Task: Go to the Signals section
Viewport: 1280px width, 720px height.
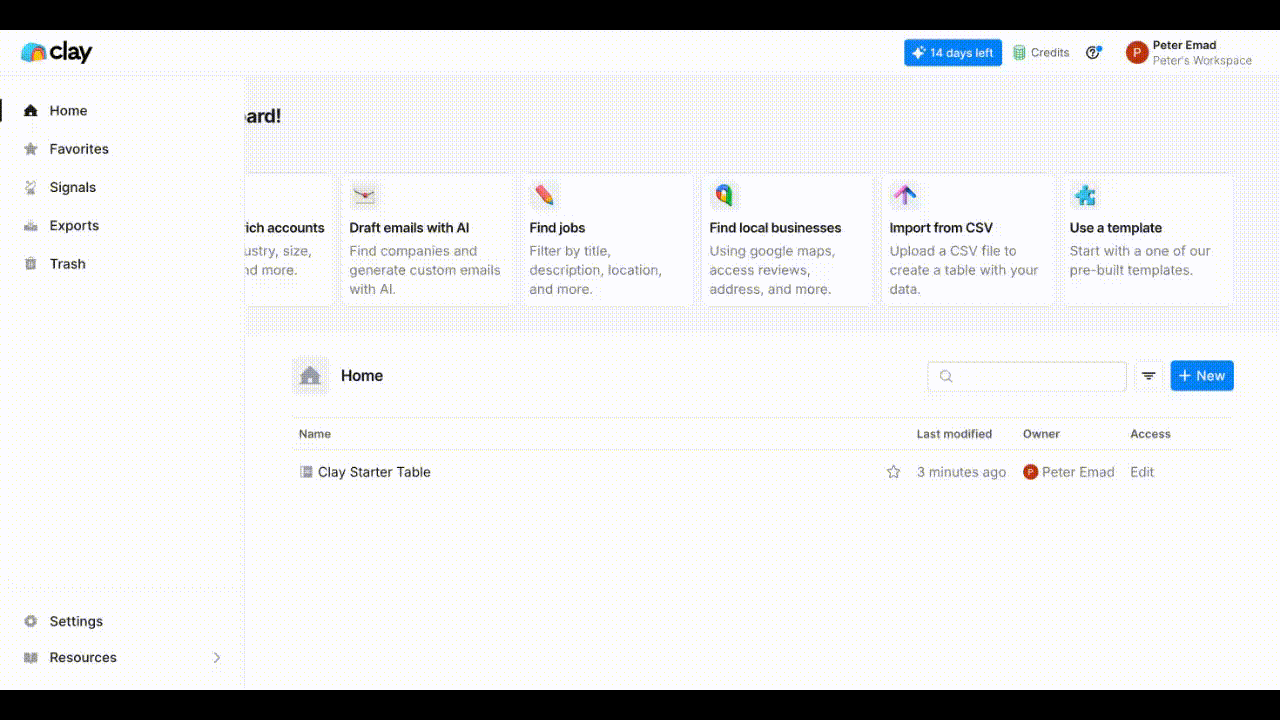Action: tap(72, 187)
